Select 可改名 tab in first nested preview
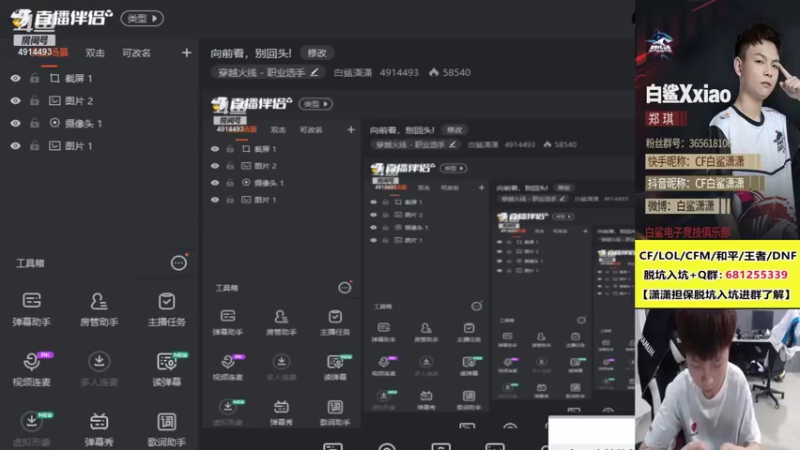 [x=311, y=130]
